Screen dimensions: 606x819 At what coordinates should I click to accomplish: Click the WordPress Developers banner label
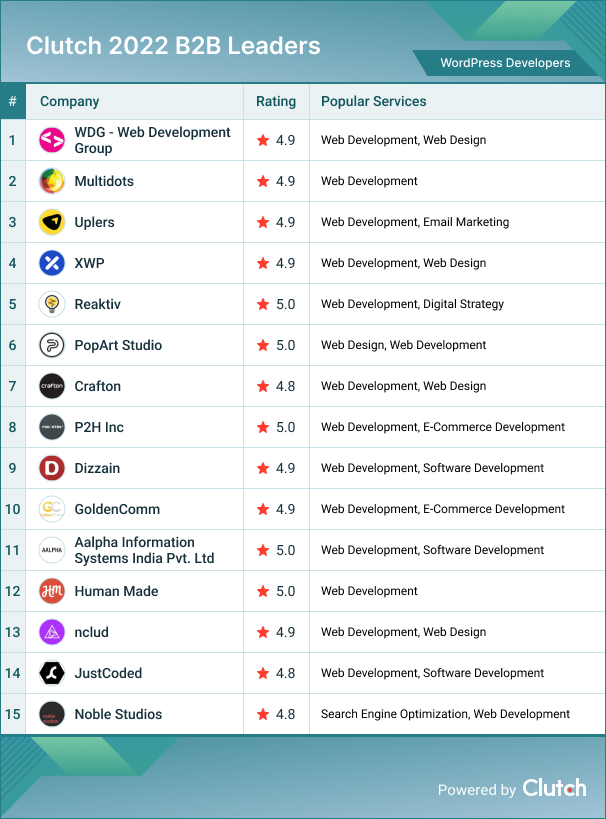click(x=505, y=63)
